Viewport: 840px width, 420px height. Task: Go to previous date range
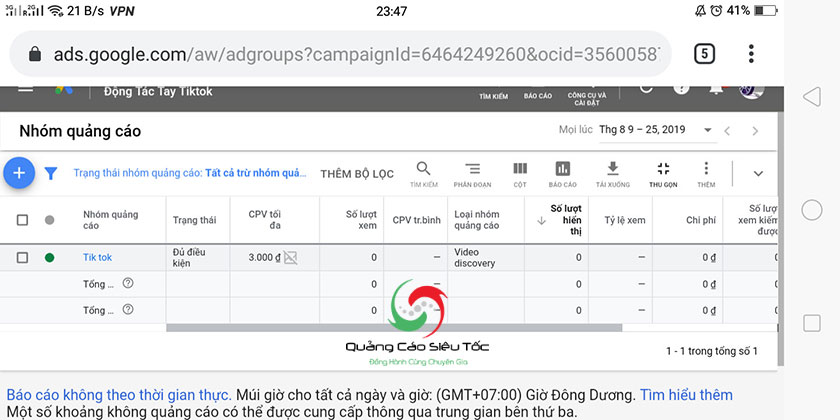tap(727, 131)
